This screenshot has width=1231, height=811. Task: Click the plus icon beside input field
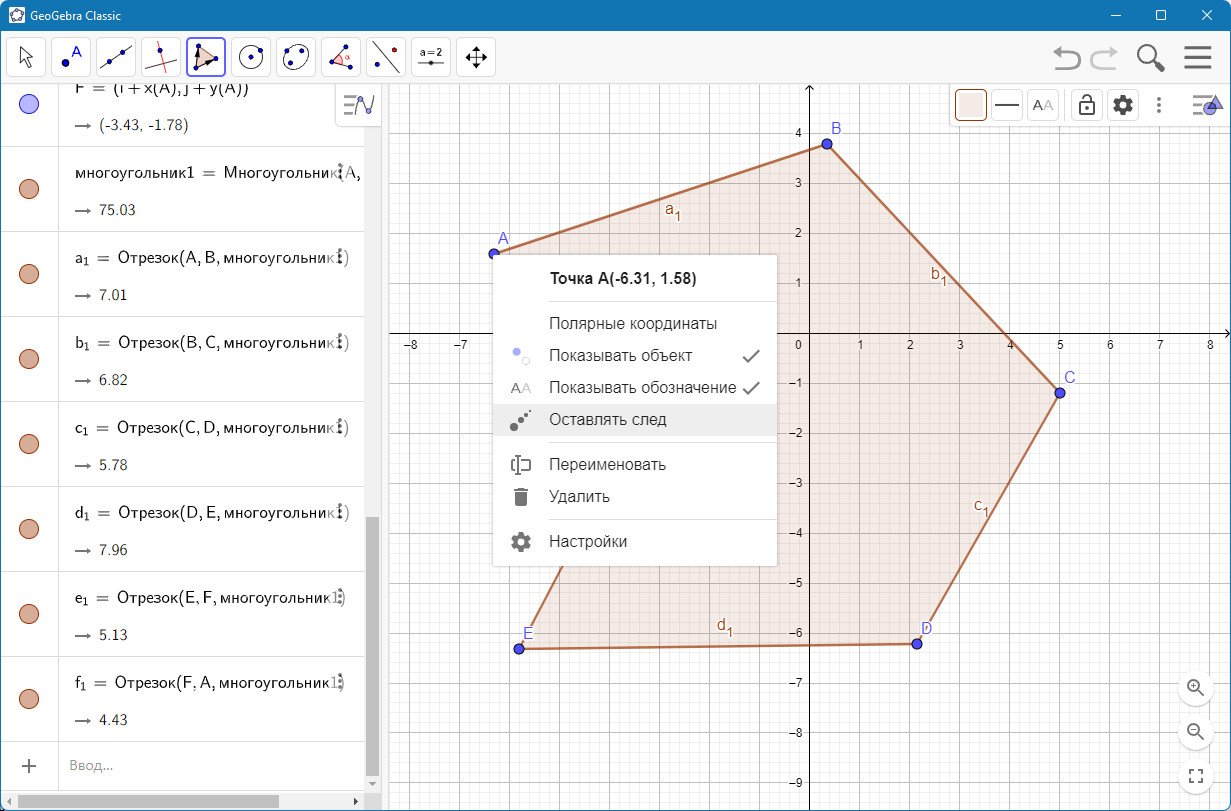point(29,766)
